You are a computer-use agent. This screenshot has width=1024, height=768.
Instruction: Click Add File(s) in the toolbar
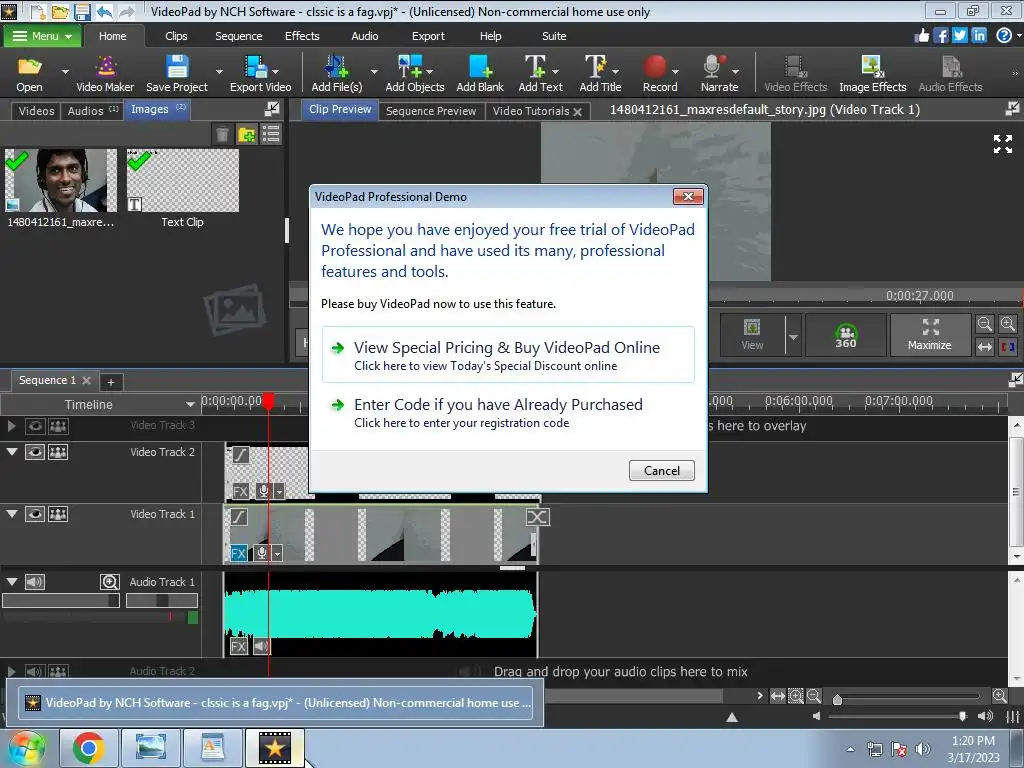point(336,73)
